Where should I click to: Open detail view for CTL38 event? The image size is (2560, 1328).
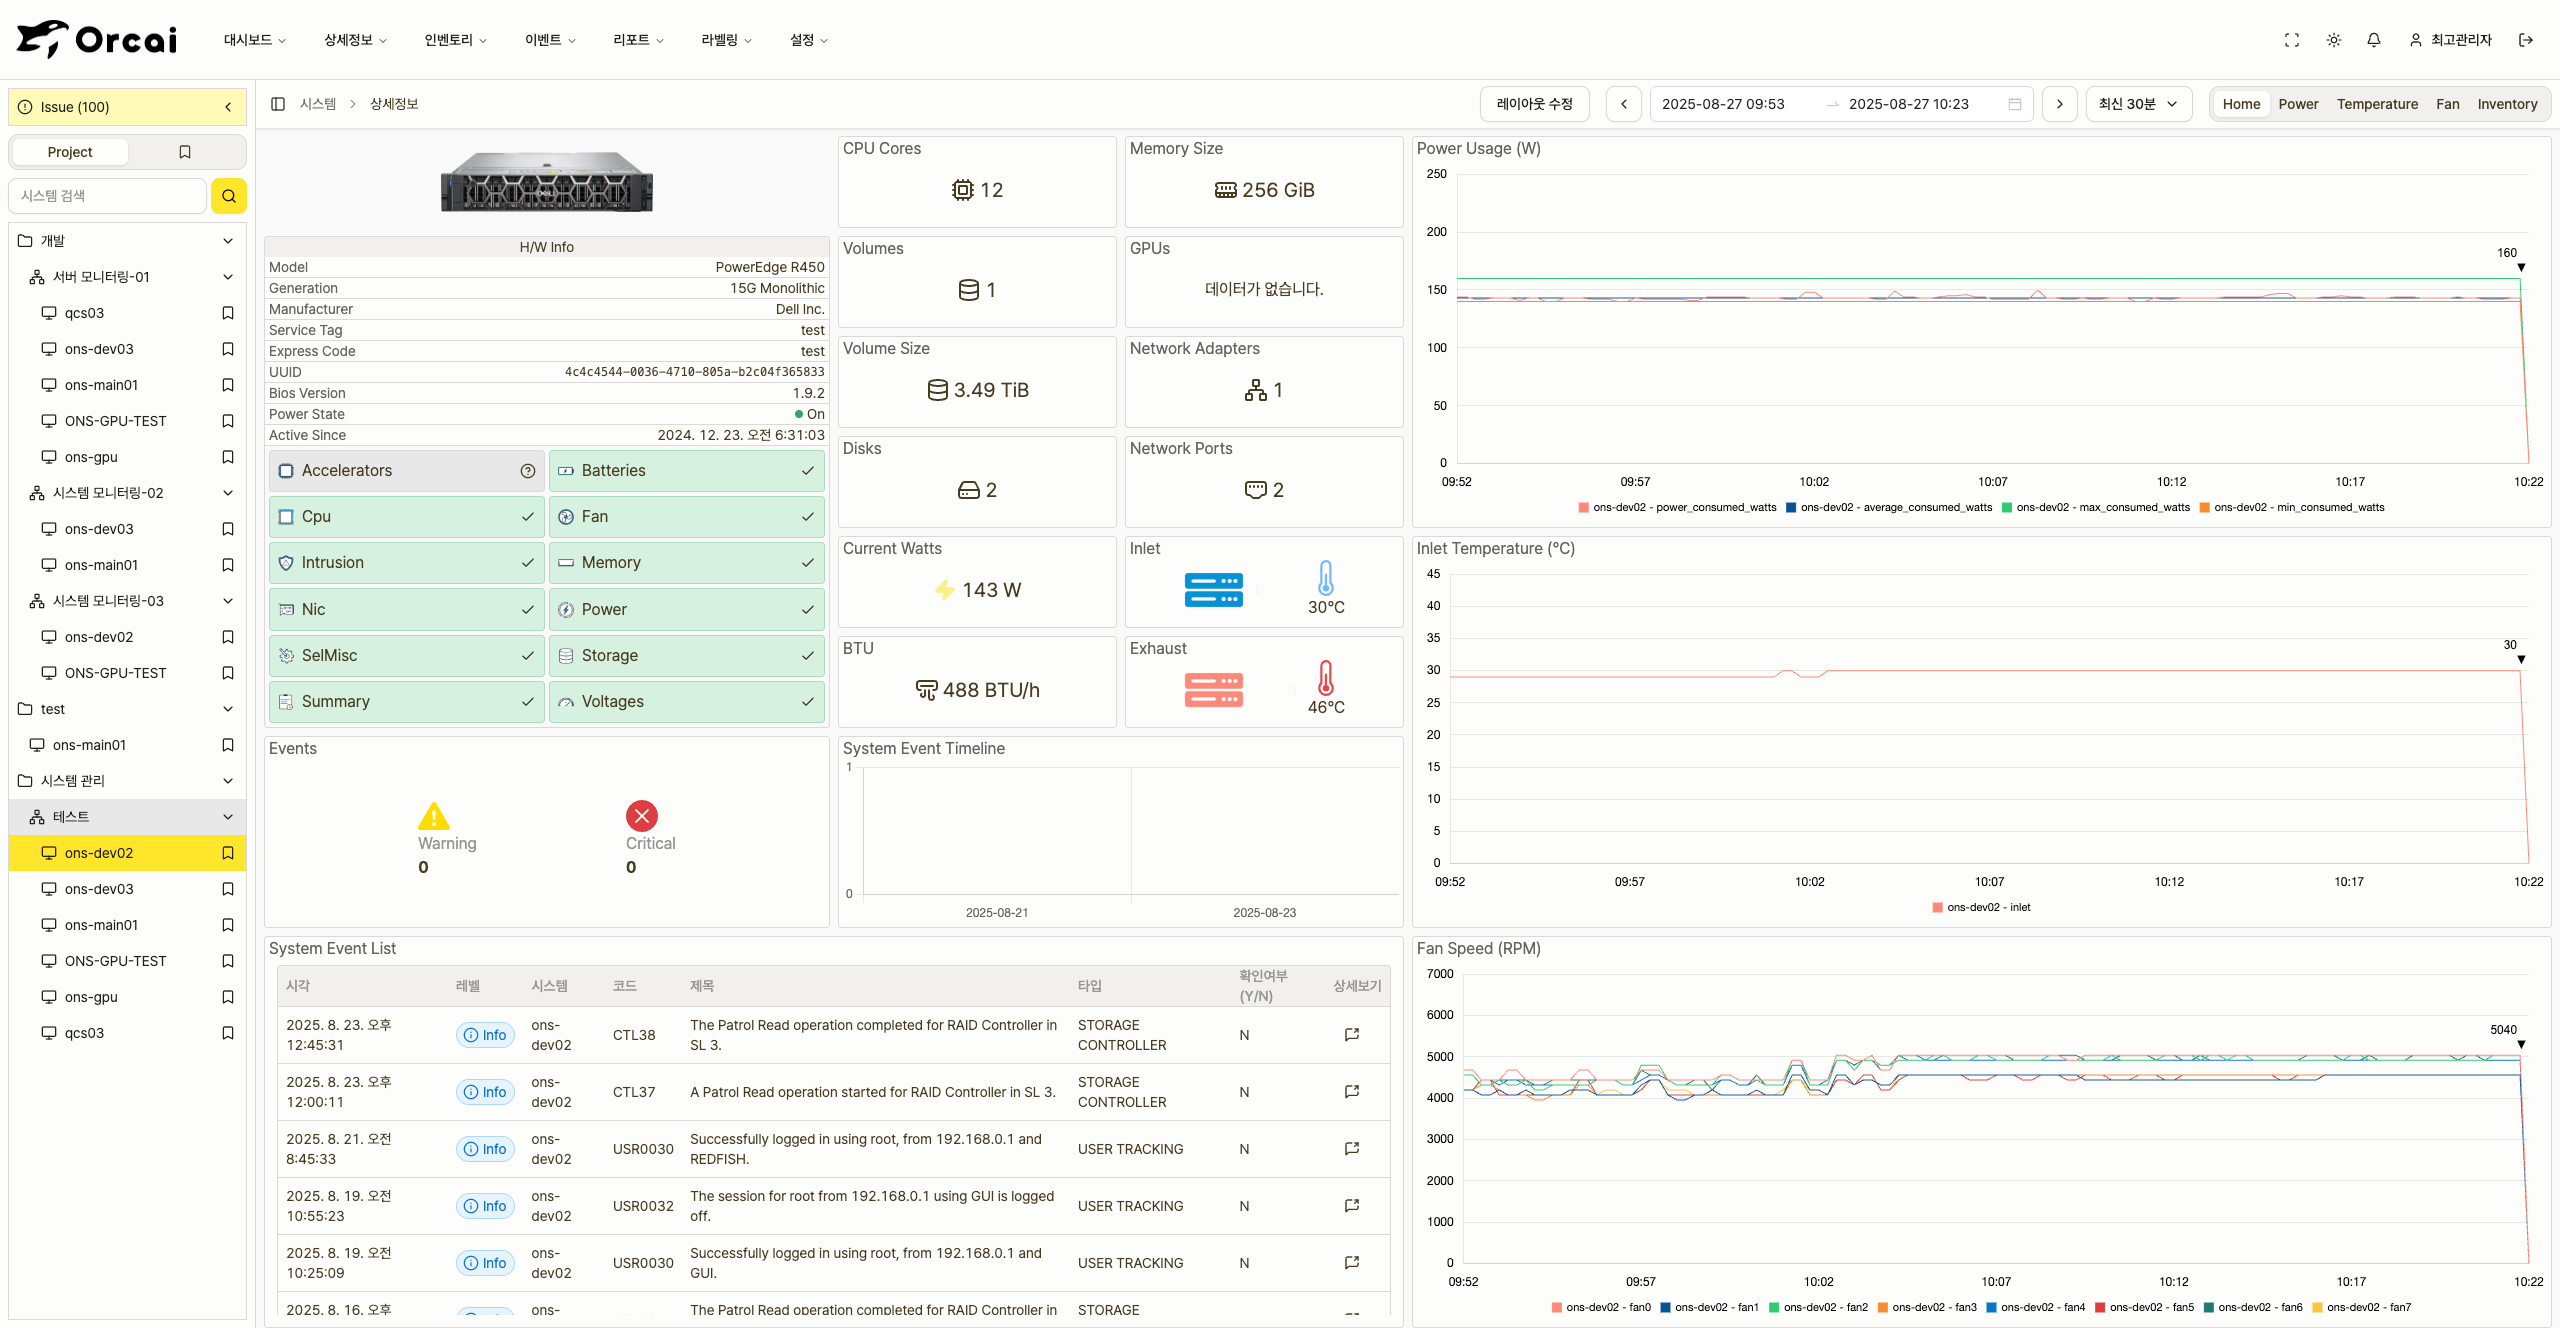[x=1352, y=1035]
